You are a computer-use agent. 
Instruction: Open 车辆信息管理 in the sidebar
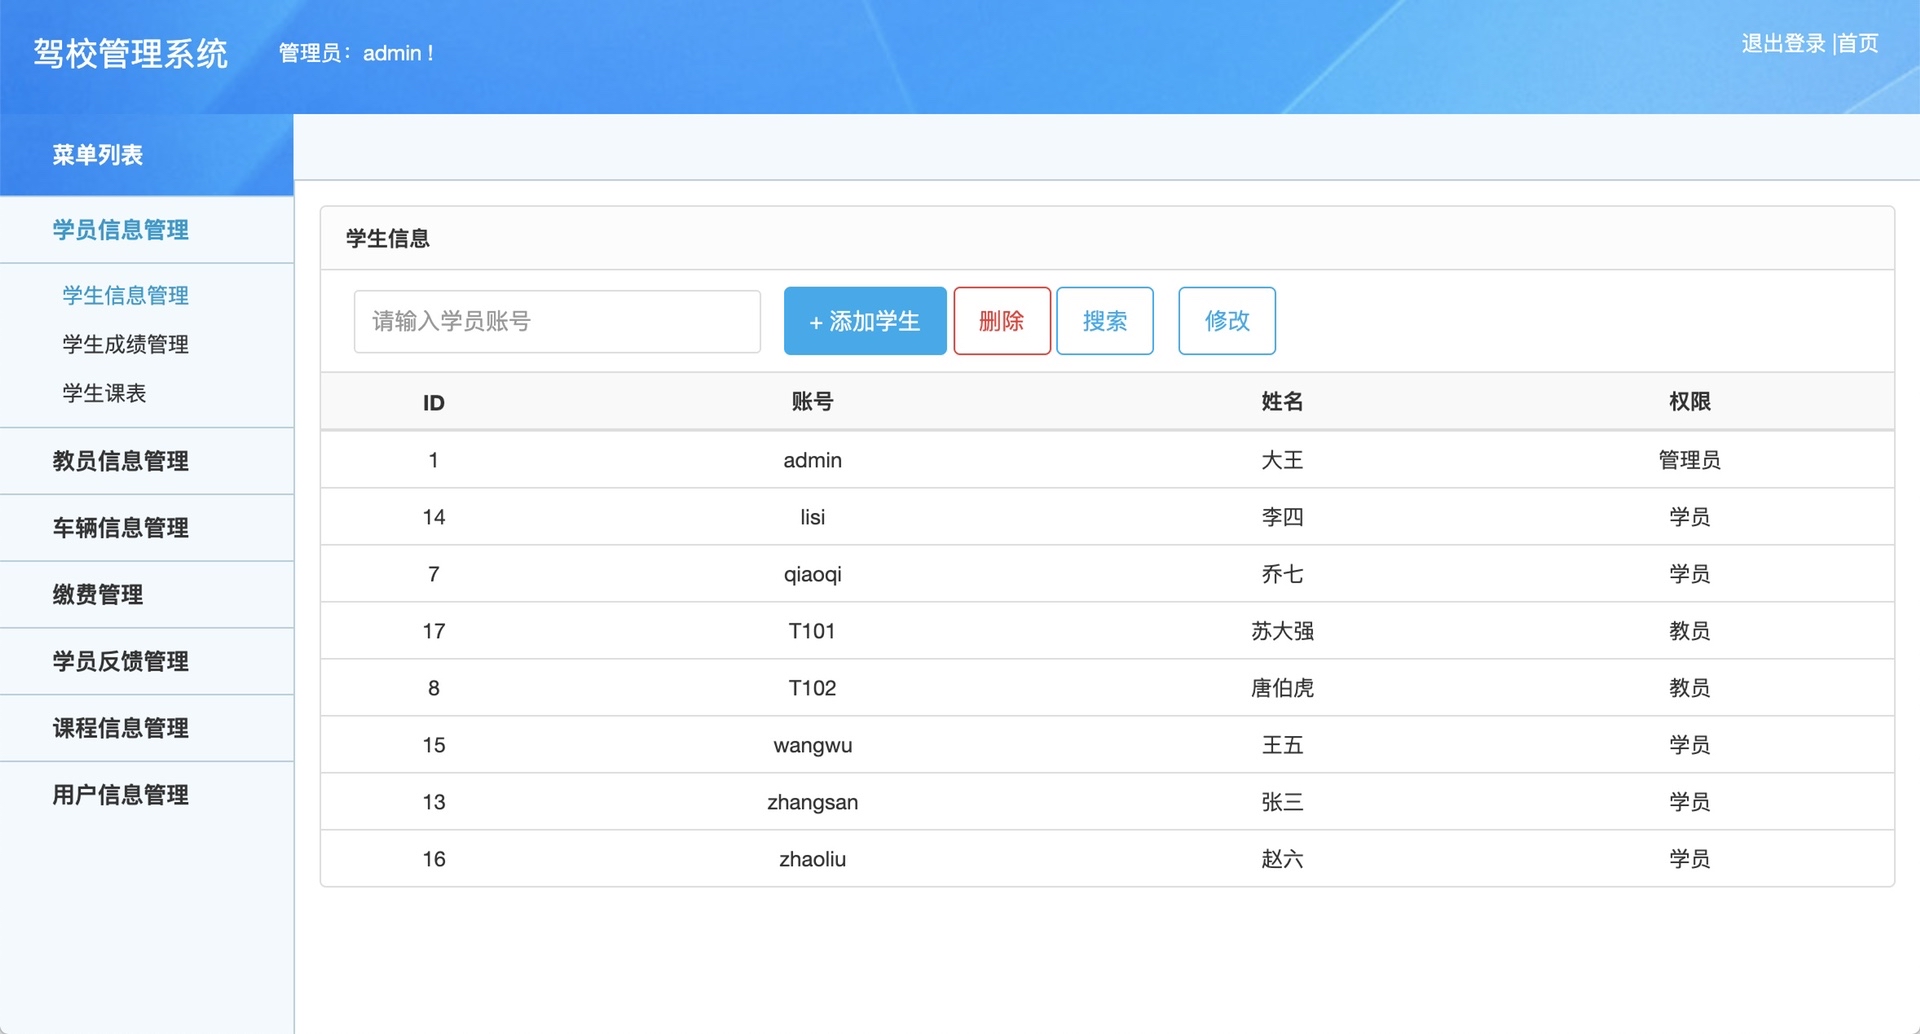(120, 528)
